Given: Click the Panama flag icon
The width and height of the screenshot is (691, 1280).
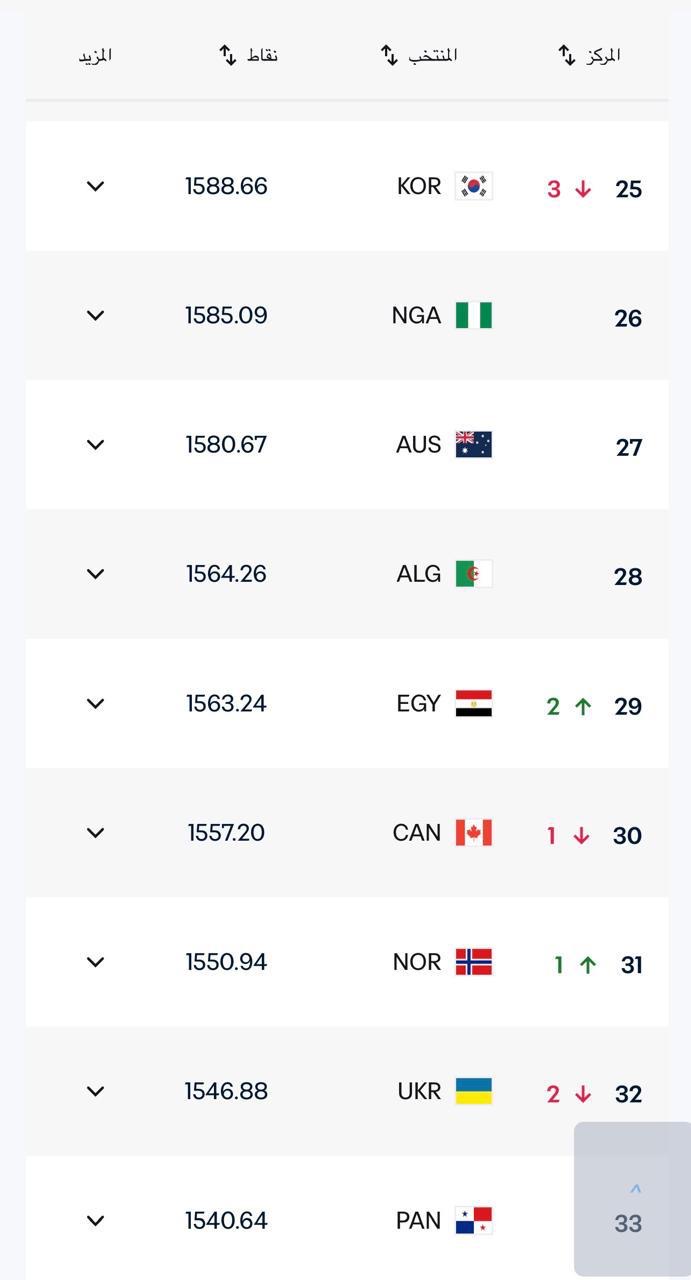Looking at the screenshot, I should pos(473,1221).
